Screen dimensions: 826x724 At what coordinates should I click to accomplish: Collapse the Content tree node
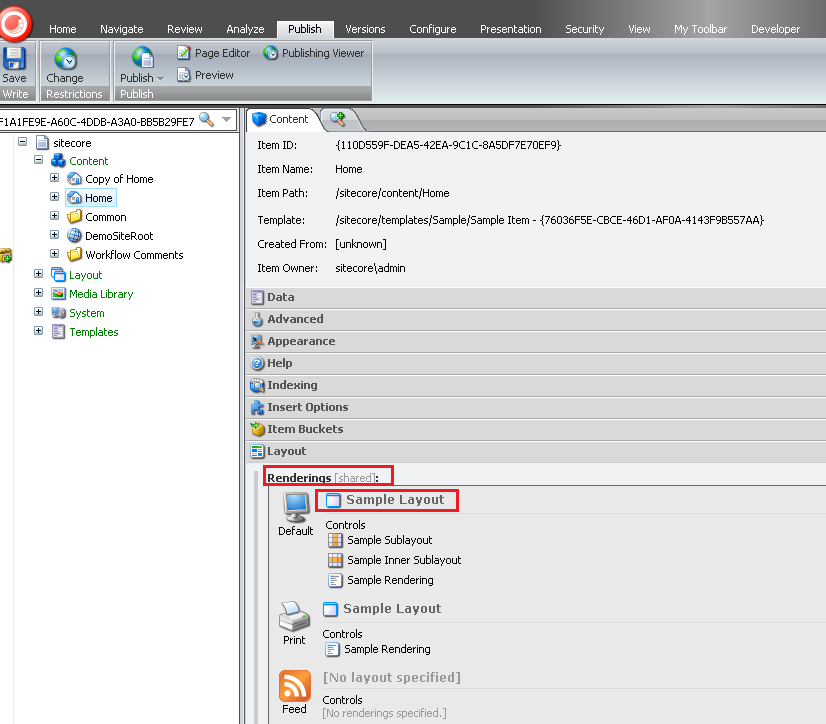[38, 160]
